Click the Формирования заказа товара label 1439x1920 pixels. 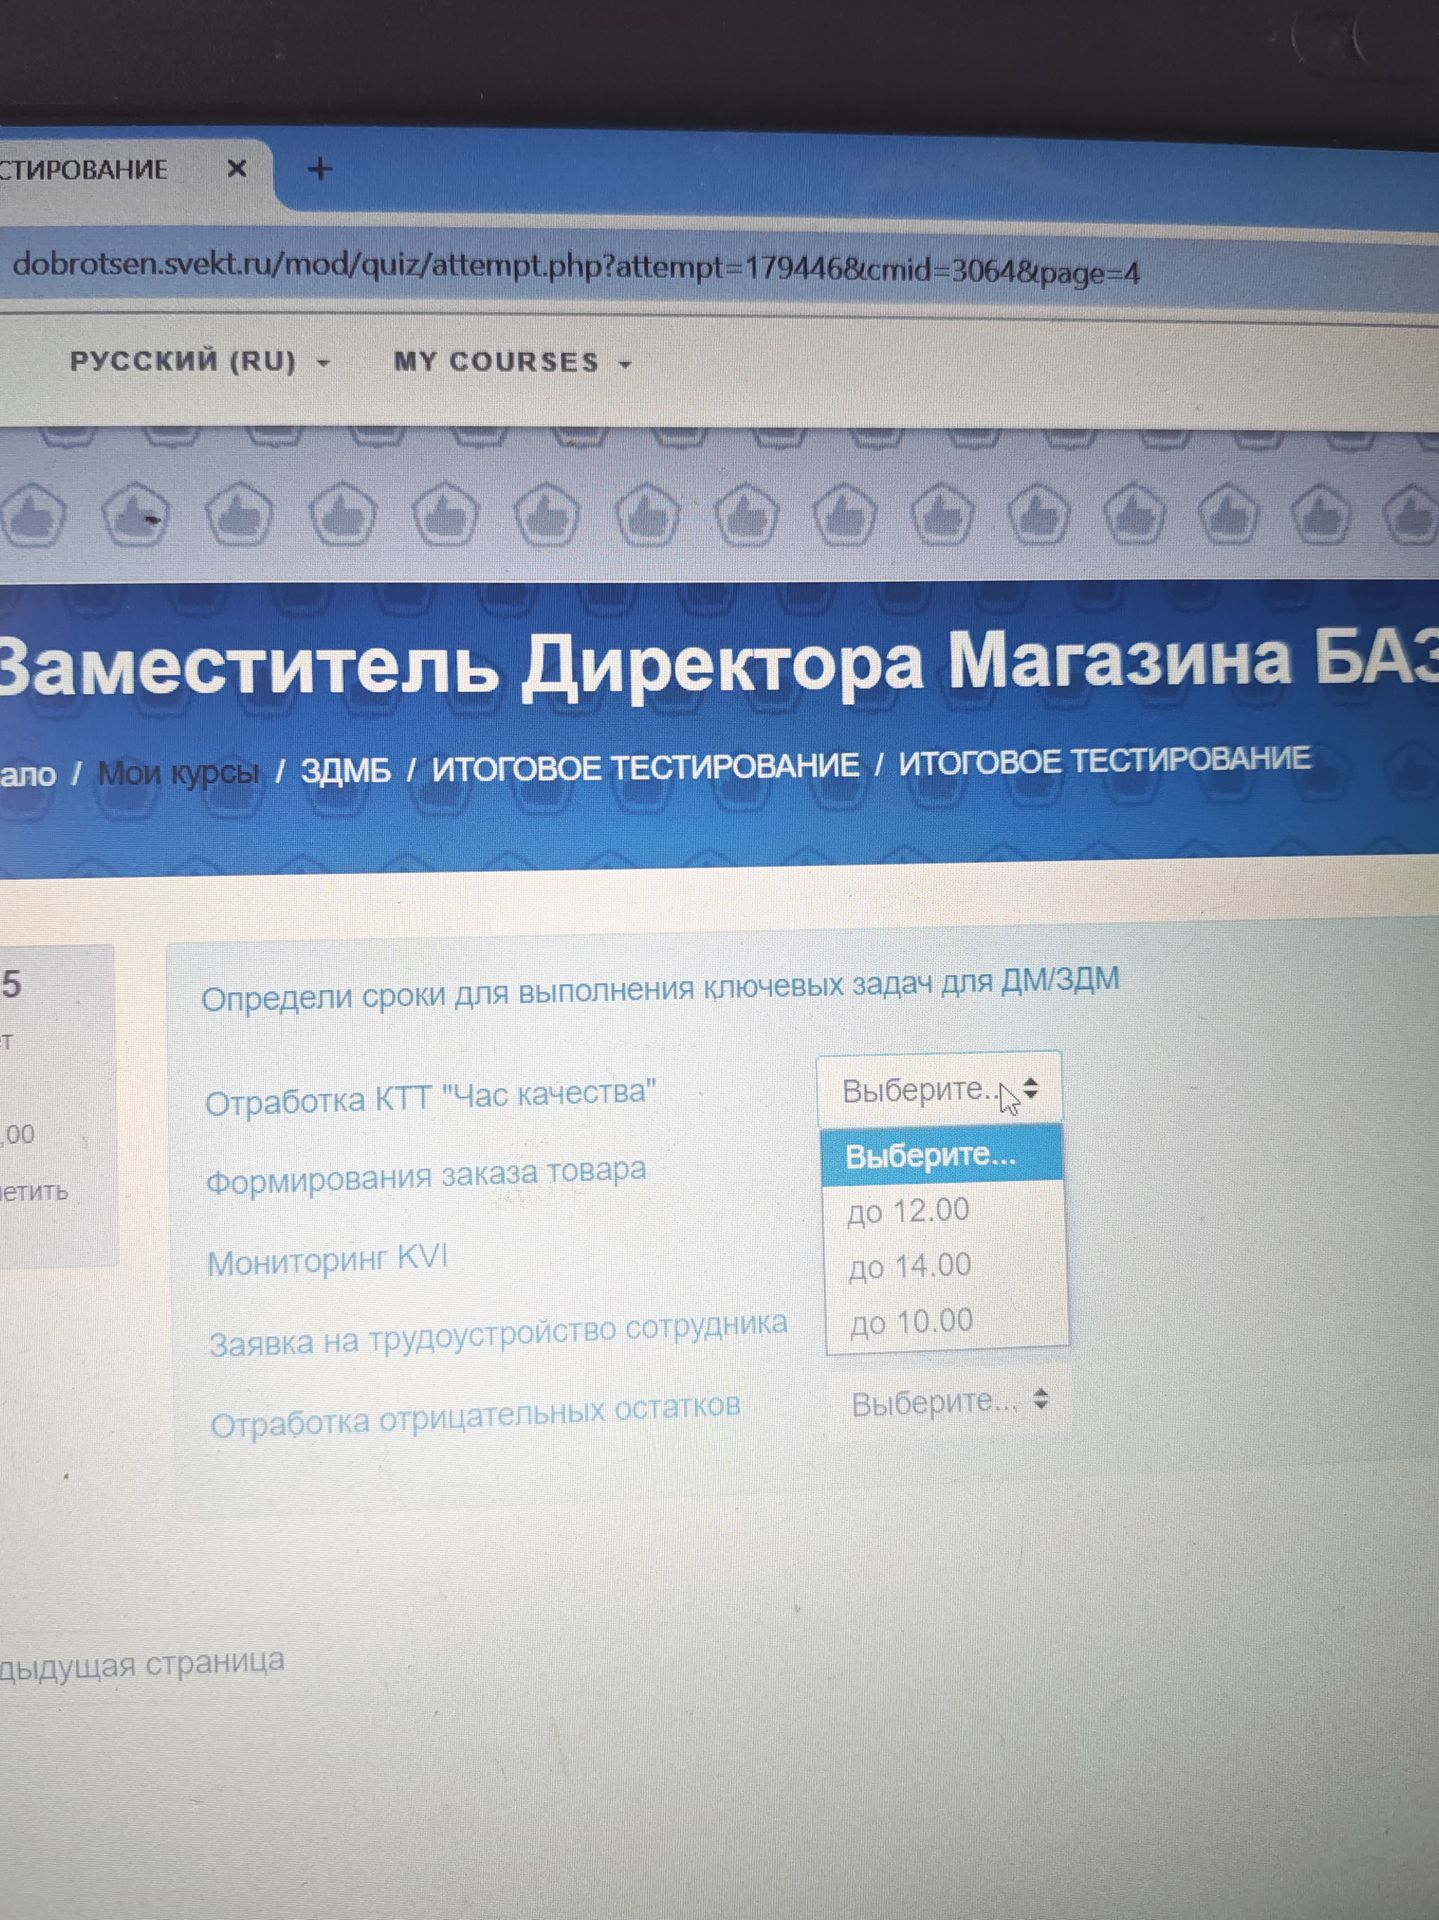[x=426, y=1176]
